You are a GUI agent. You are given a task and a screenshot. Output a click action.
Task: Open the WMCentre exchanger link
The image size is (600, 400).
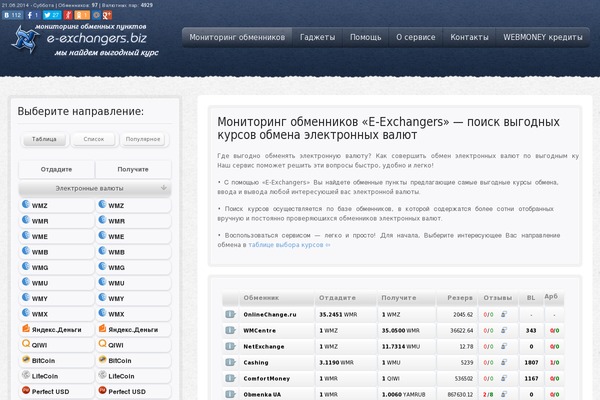click(259, 331)
